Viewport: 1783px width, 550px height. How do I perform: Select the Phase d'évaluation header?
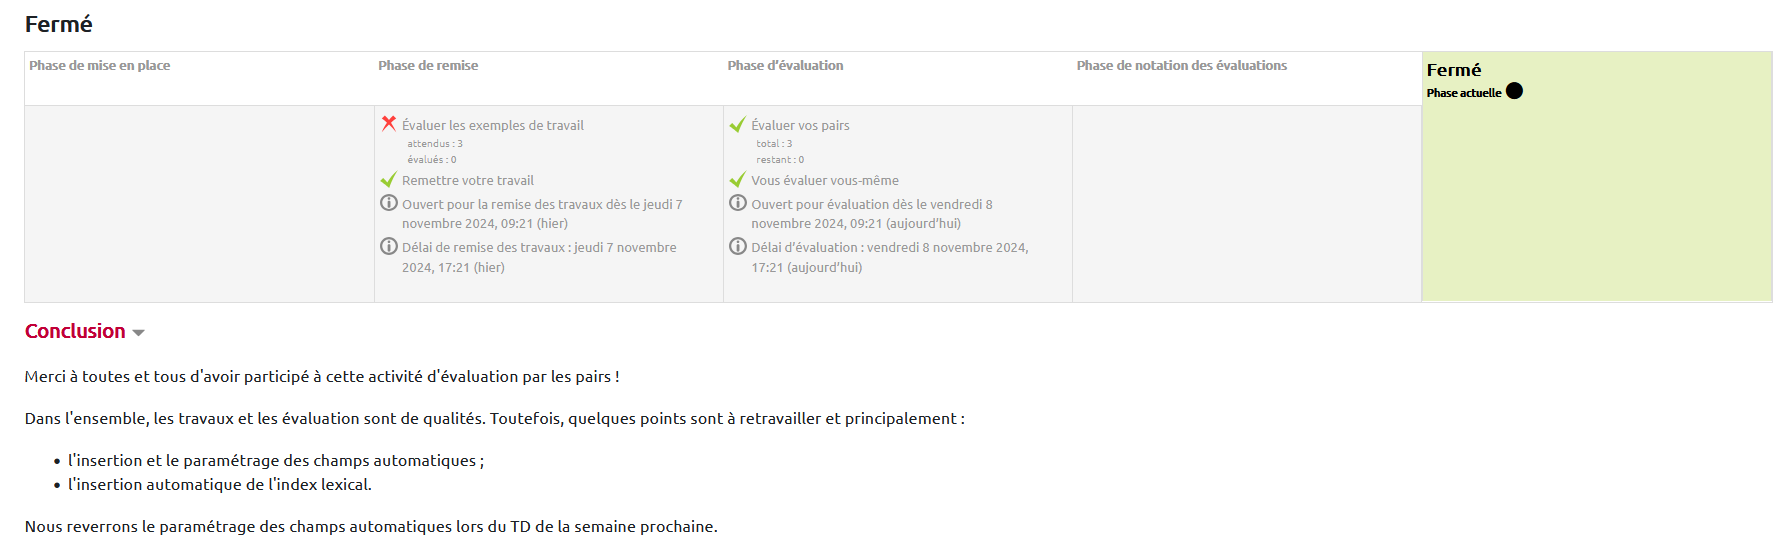(x=785, y=66)
